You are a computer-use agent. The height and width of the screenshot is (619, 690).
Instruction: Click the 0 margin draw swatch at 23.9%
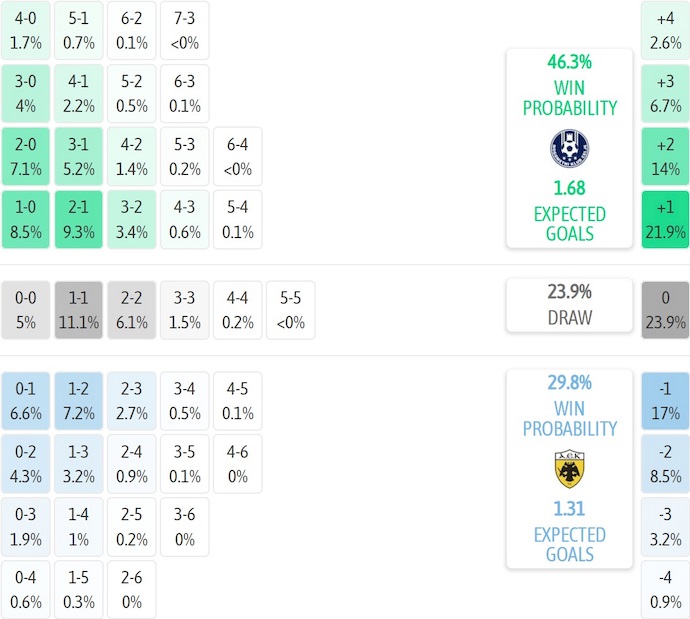pyautogui.click(x=666, y=310)
